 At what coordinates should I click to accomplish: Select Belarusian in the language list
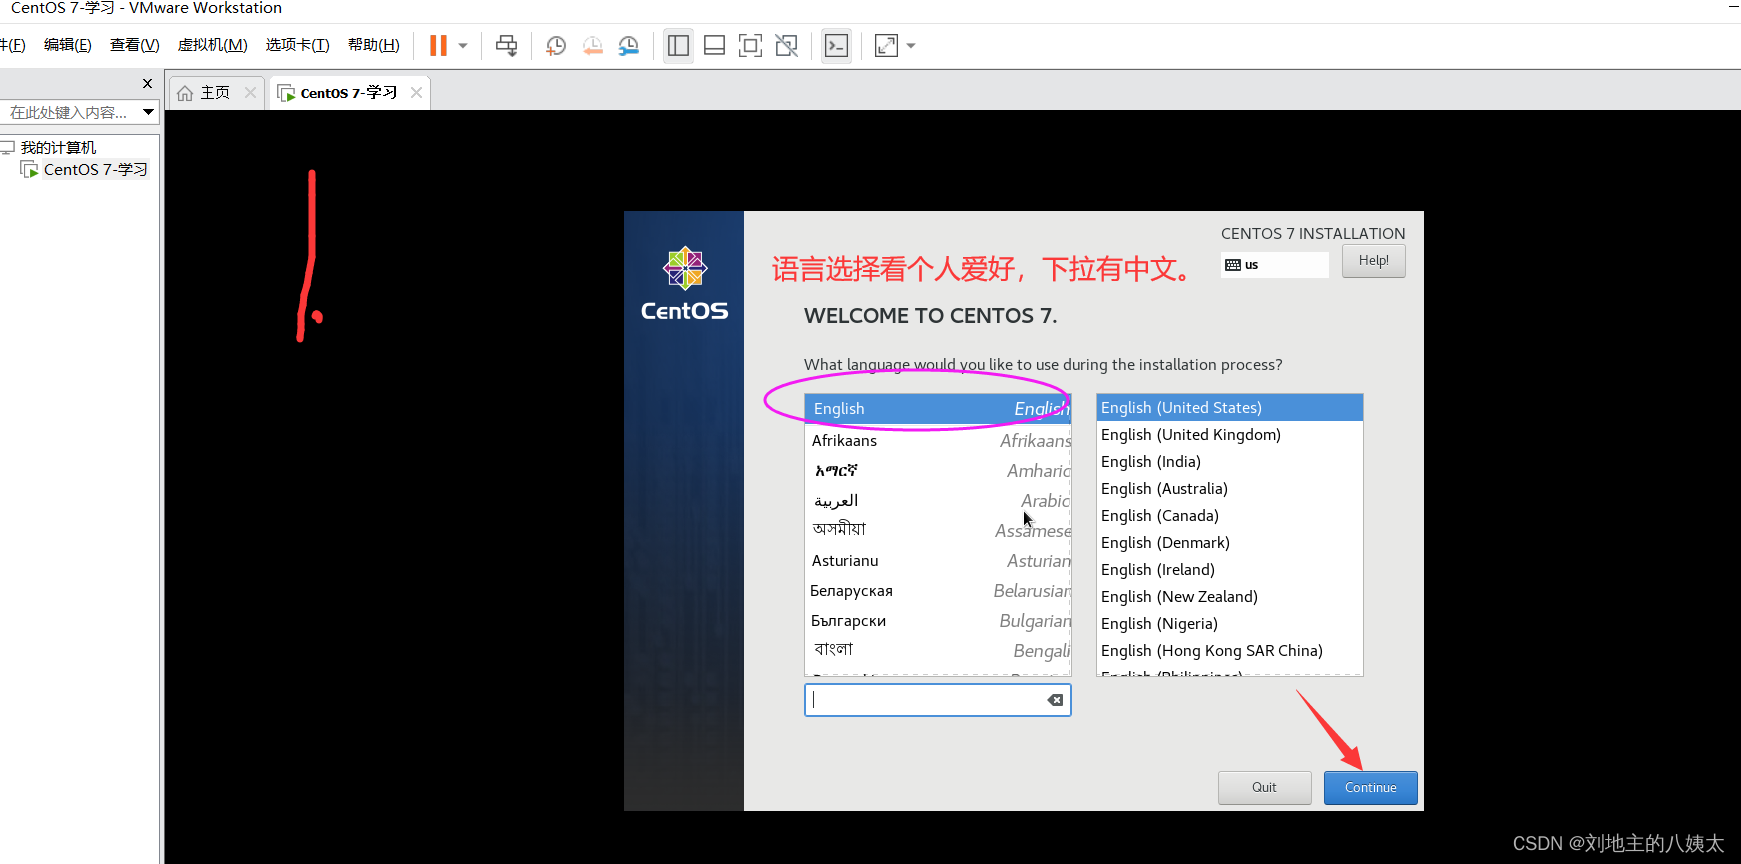pos(938,591)
